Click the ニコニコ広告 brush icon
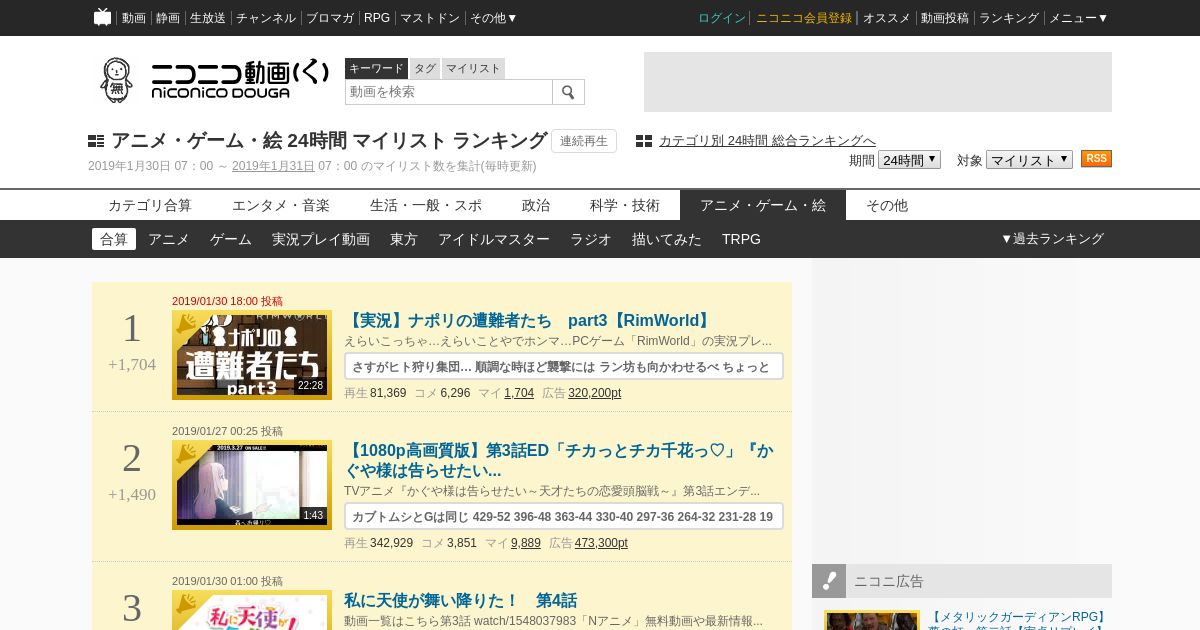 (829, 581)
